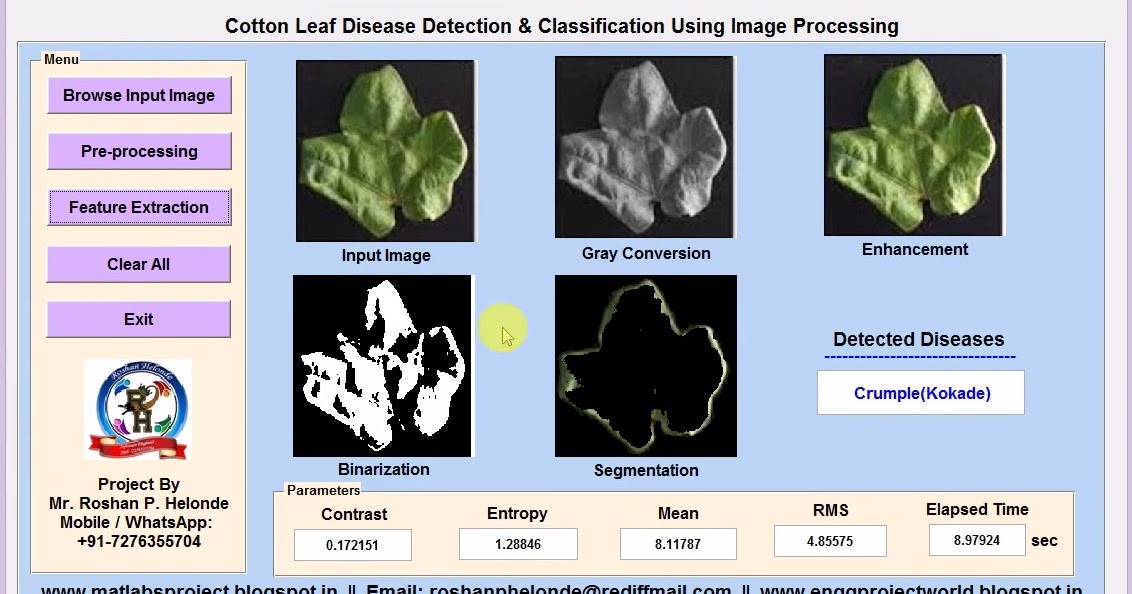The image size is (1132, 594).
Task: Click the Gray Conversion image preview
Action: click(x=644, y=146)
